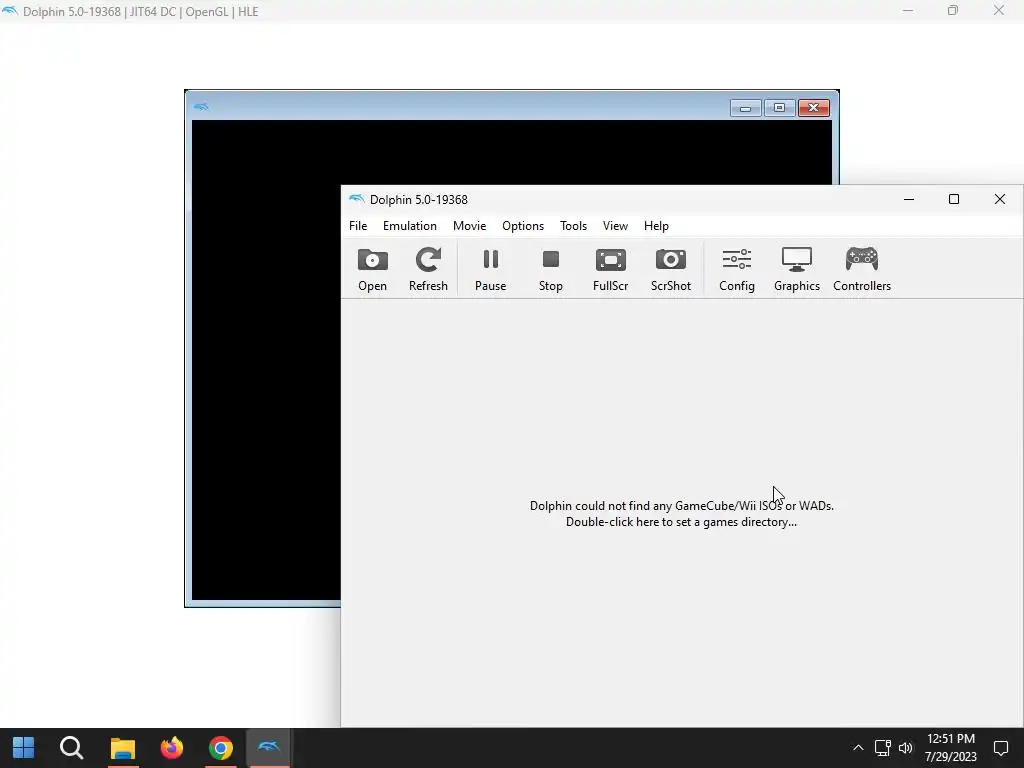This screenshot has height=768, width=1024.
Task: Open the Options menu
Action: [x=523, y=226]
